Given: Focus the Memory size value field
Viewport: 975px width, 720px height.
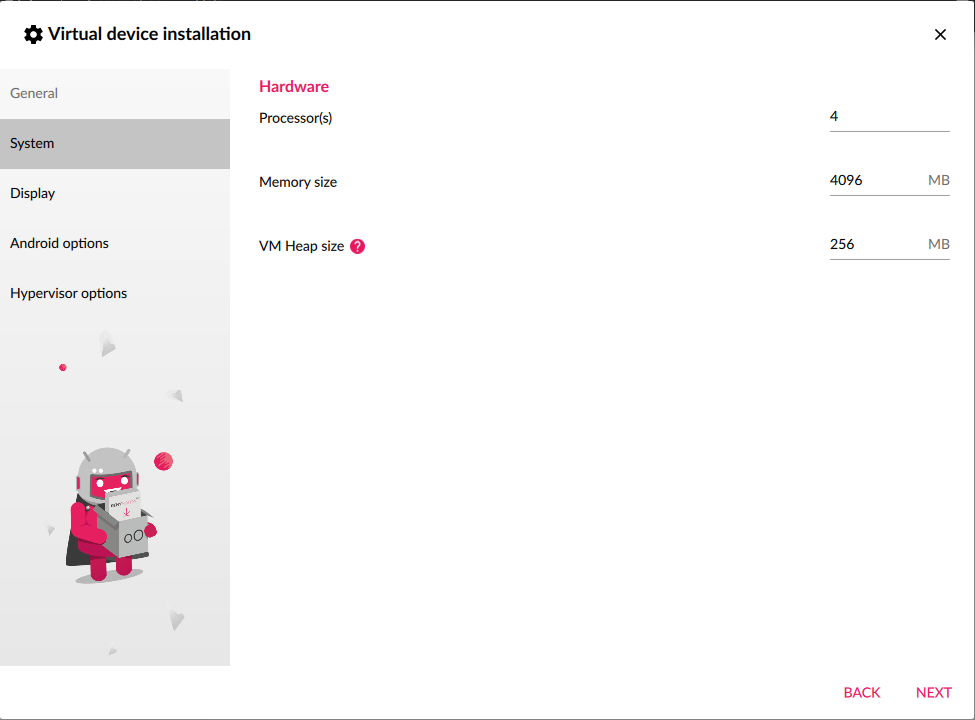Looking at the screenshot, I should pyautogui.click(x=874, y=181).
